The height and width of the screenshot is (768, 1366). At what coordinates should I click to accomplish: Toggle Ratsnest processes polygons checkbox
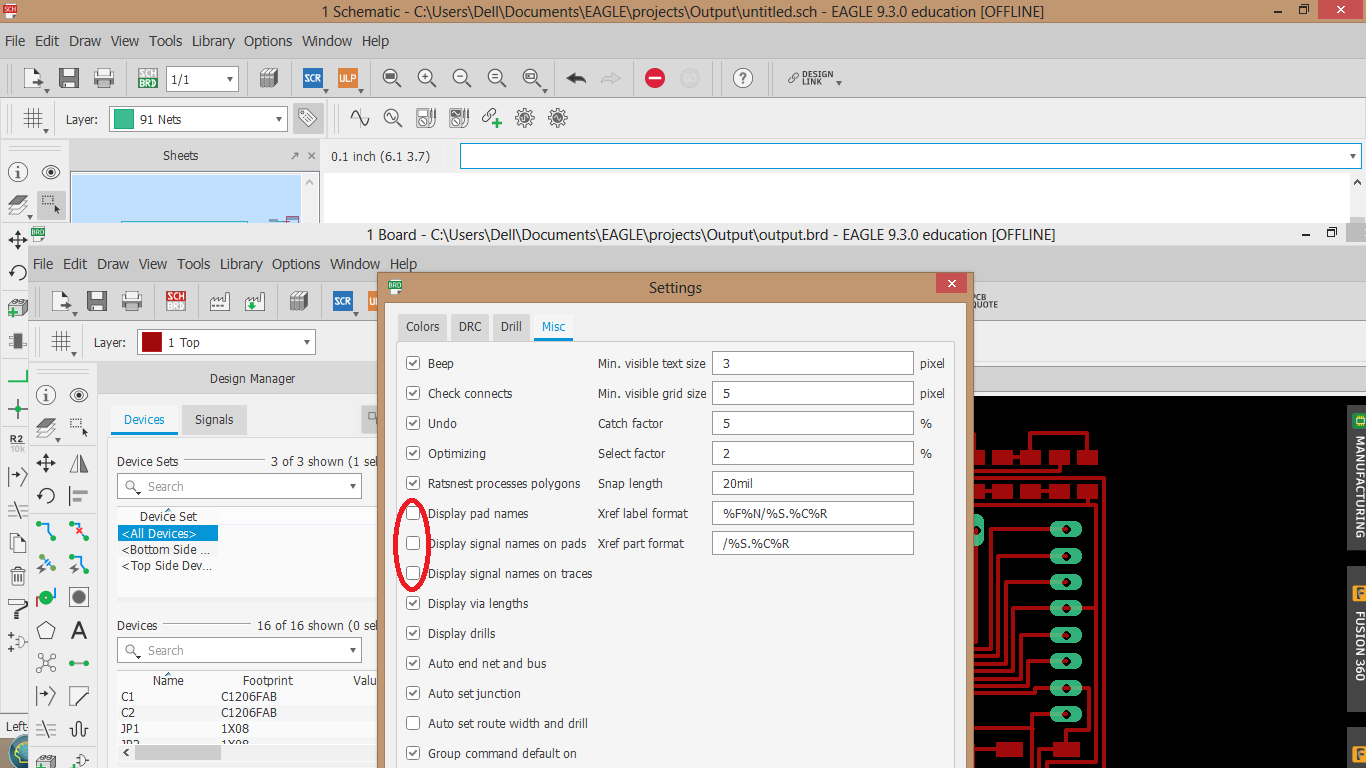click(x=413, y=483)
